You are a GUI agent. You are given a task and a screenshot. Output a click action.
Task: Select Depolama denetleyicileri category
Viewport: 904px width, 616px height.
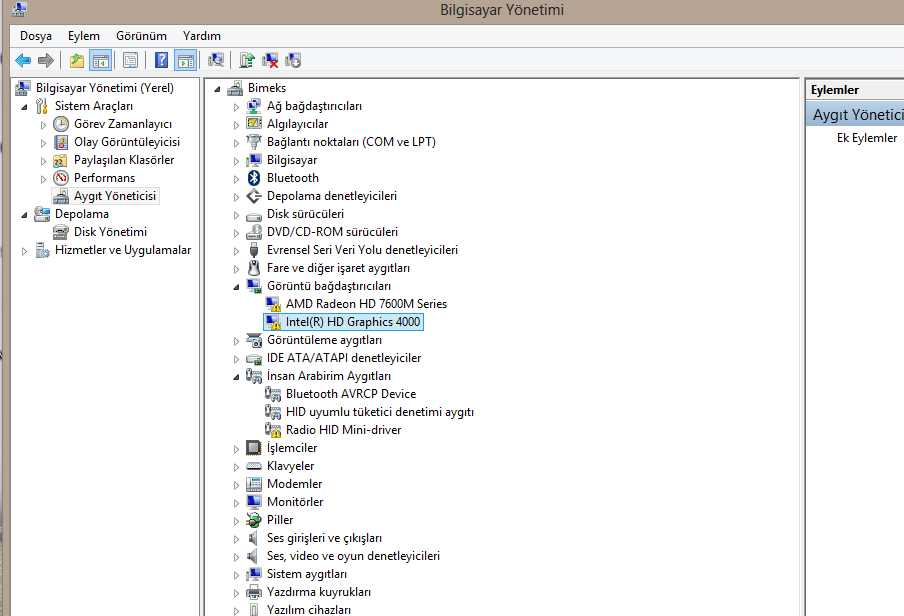332,196
